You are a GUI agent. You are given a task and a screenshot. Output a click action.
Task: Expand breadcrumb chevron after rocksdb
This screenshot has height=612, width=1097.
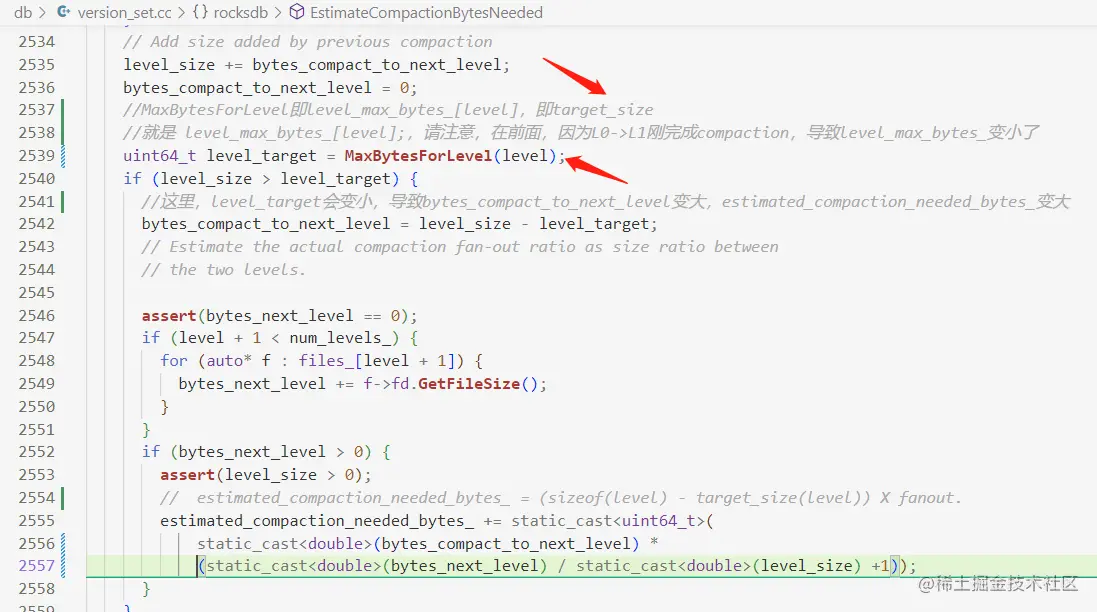pos(278,13)
